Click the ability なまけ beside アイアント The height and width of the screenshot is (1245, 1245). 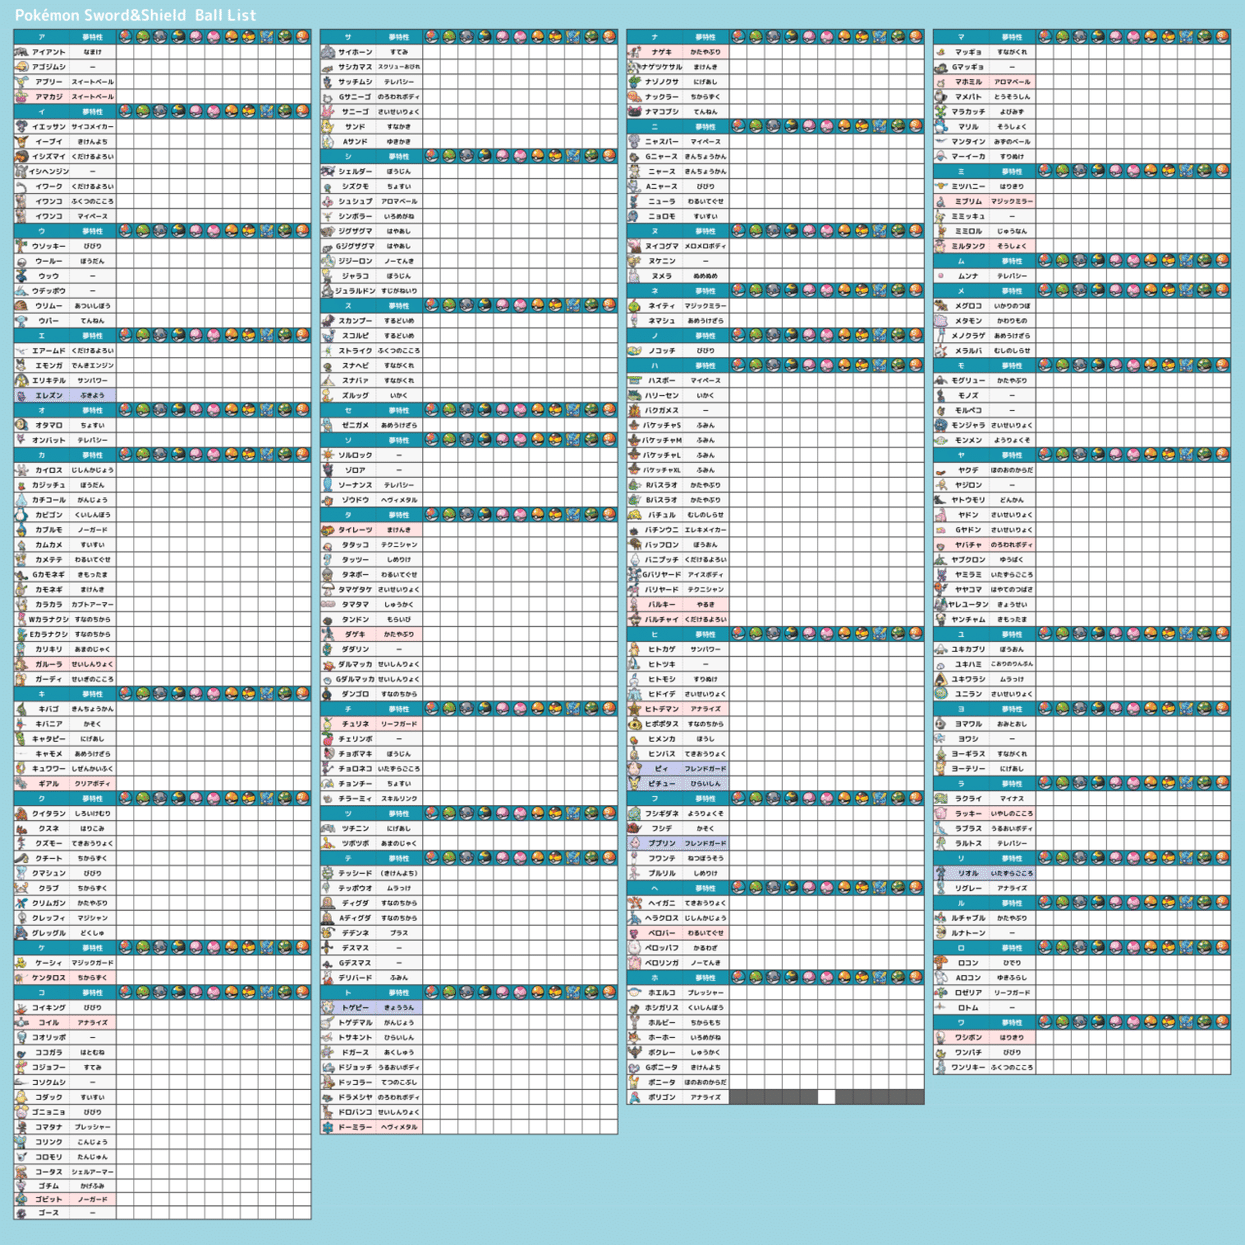pyautogui.click(x=92, y=52)
